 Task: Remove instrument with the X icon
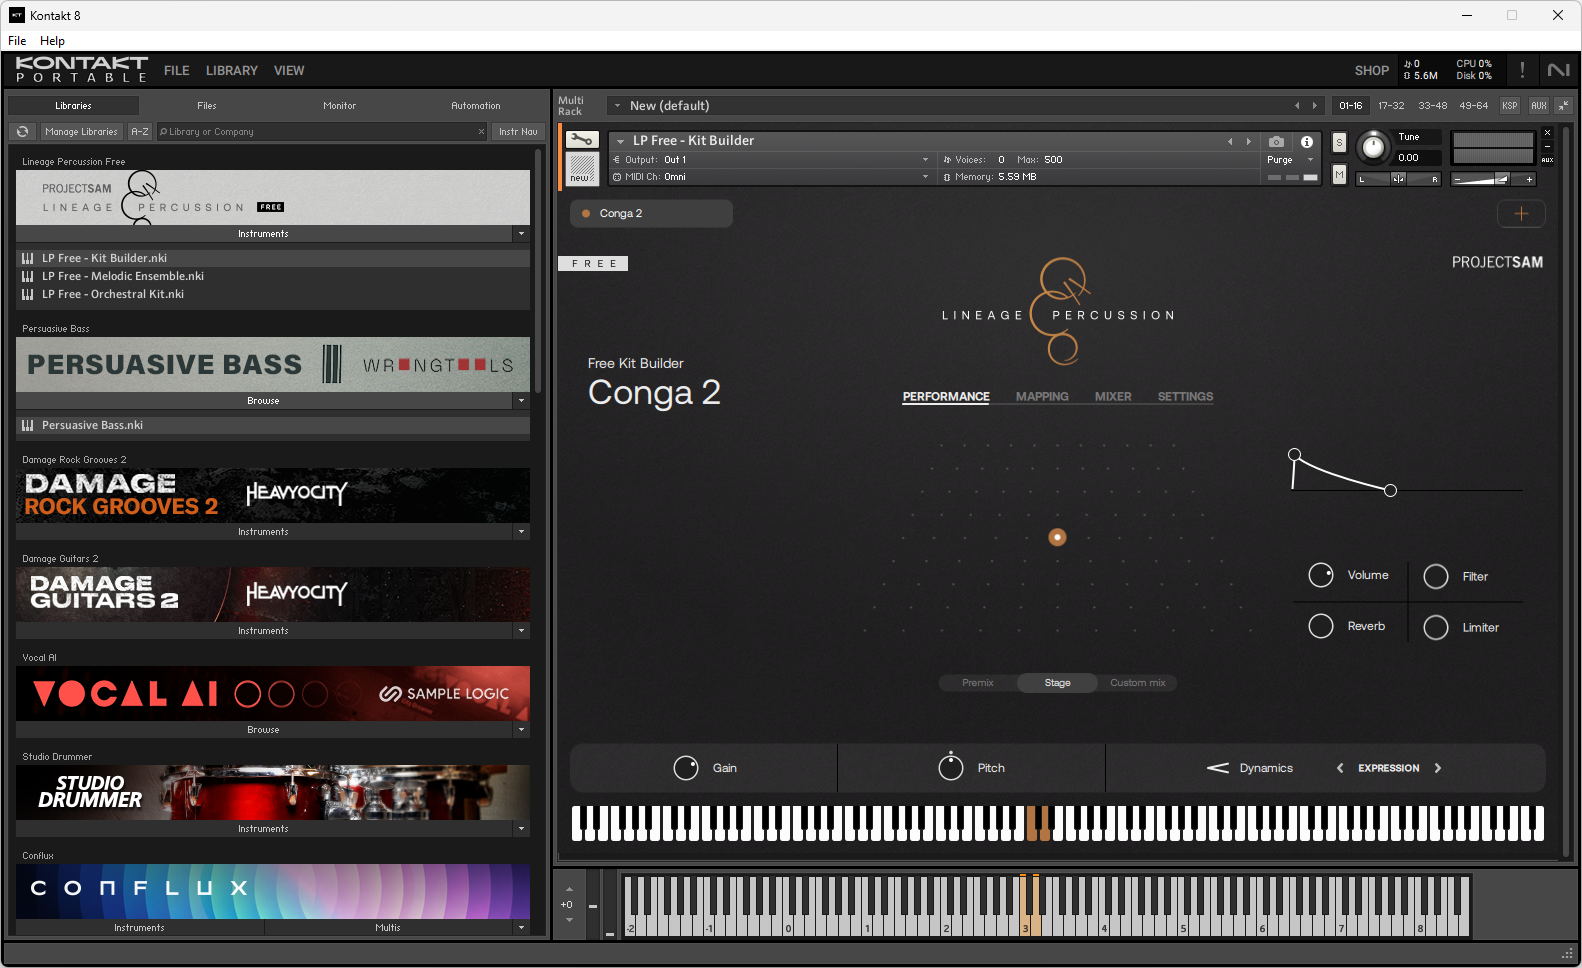[x=1547, y=133]
